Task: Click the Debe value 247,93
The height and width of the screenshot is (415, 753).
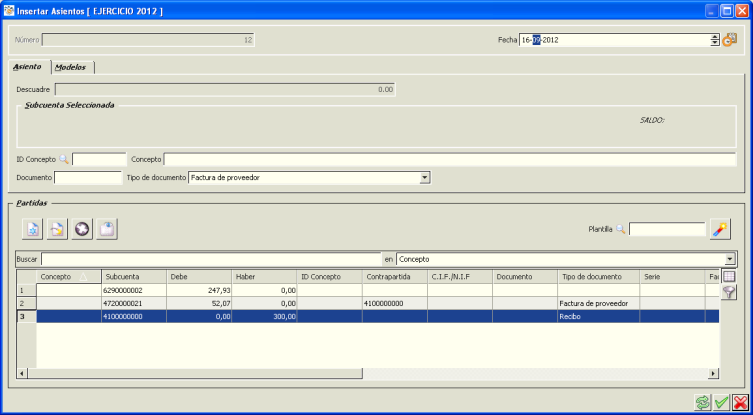Action: (199, 290)
